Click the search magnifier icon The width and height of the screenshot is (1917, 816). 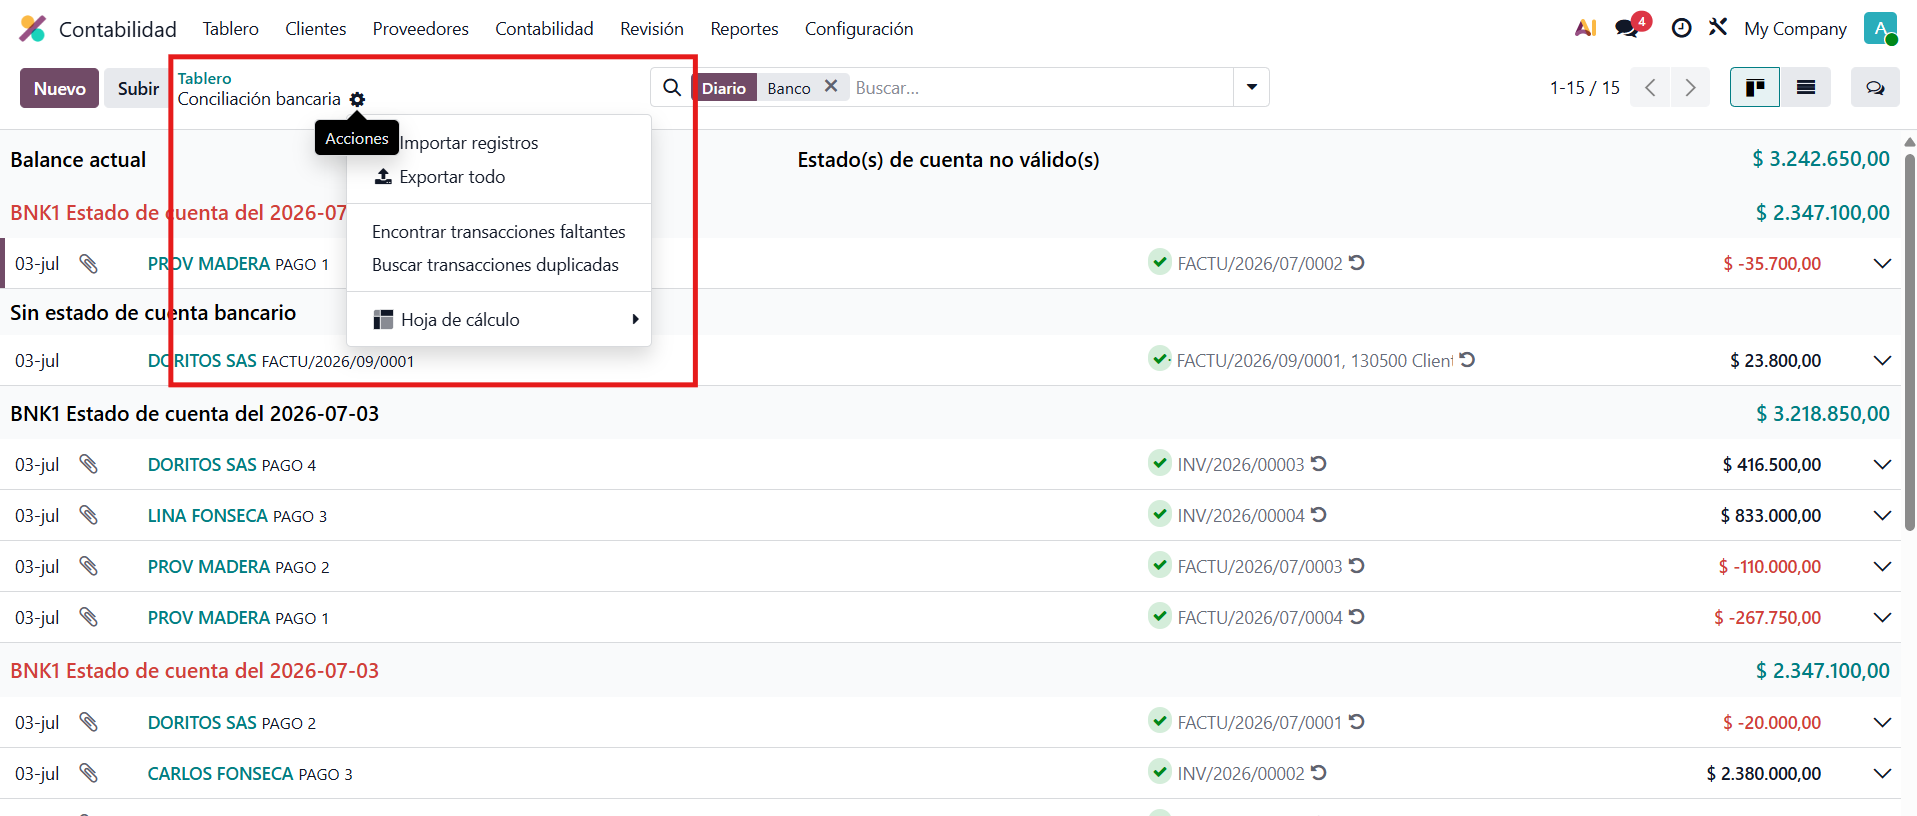(x=672, y=88)
